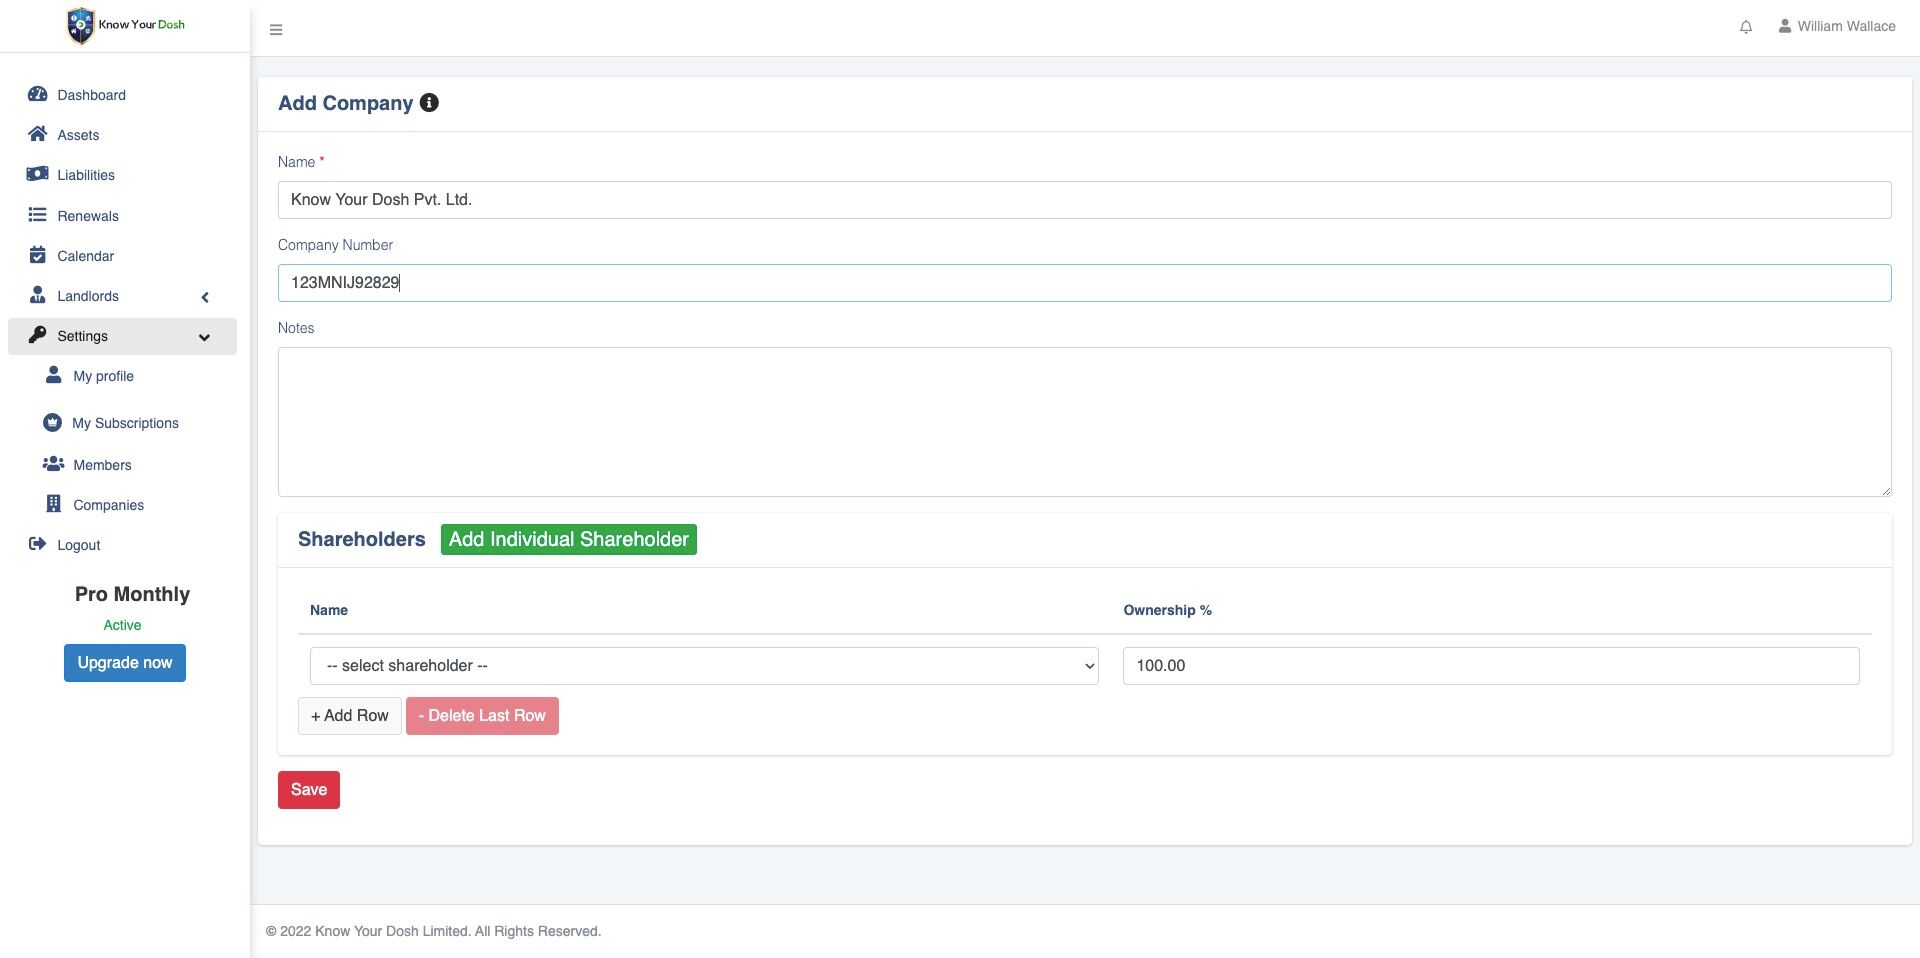The width and height of the screenshot is (1920, 958).
Task: Click Add Individual Shareholder button
Action: point(569,540)
